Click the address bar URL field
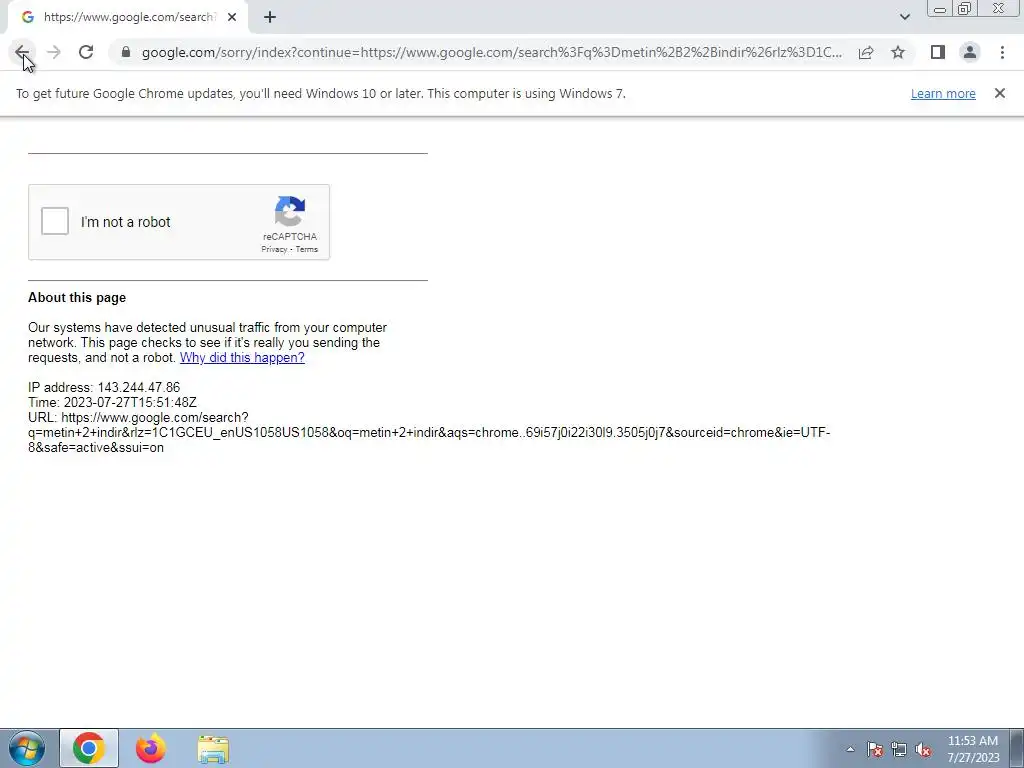This screenshot has width=1024, height=768. pyautogui.click(x=491, y=52)
